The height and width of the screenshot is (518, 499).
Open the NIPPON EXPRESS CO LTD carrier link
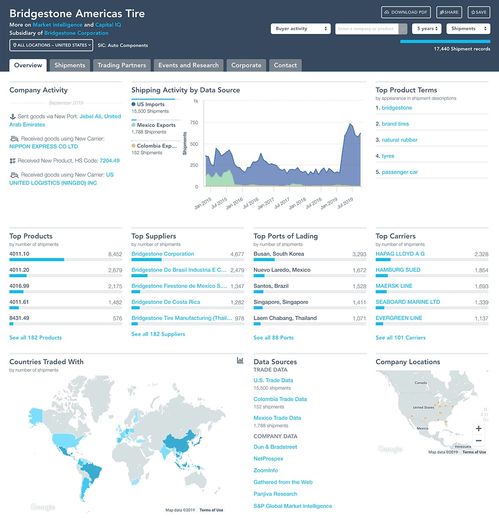tap(44, 147)
